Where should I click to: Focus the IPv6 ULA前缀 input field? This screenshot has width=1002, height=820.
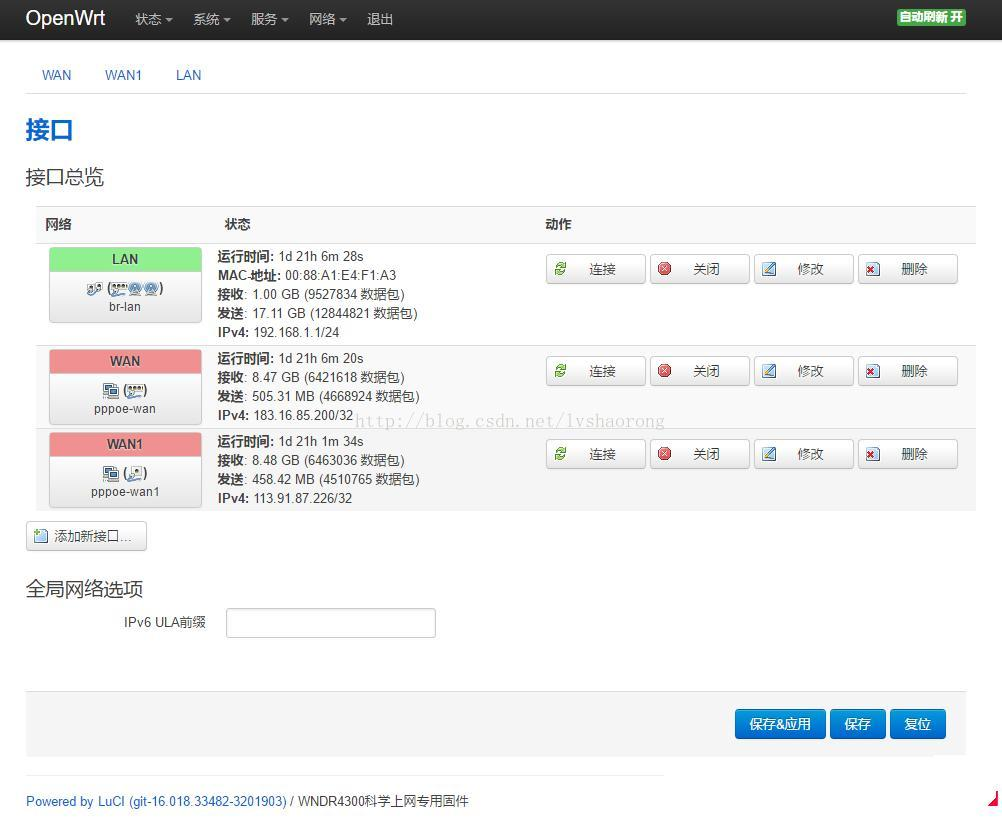(x=331, y=623)
